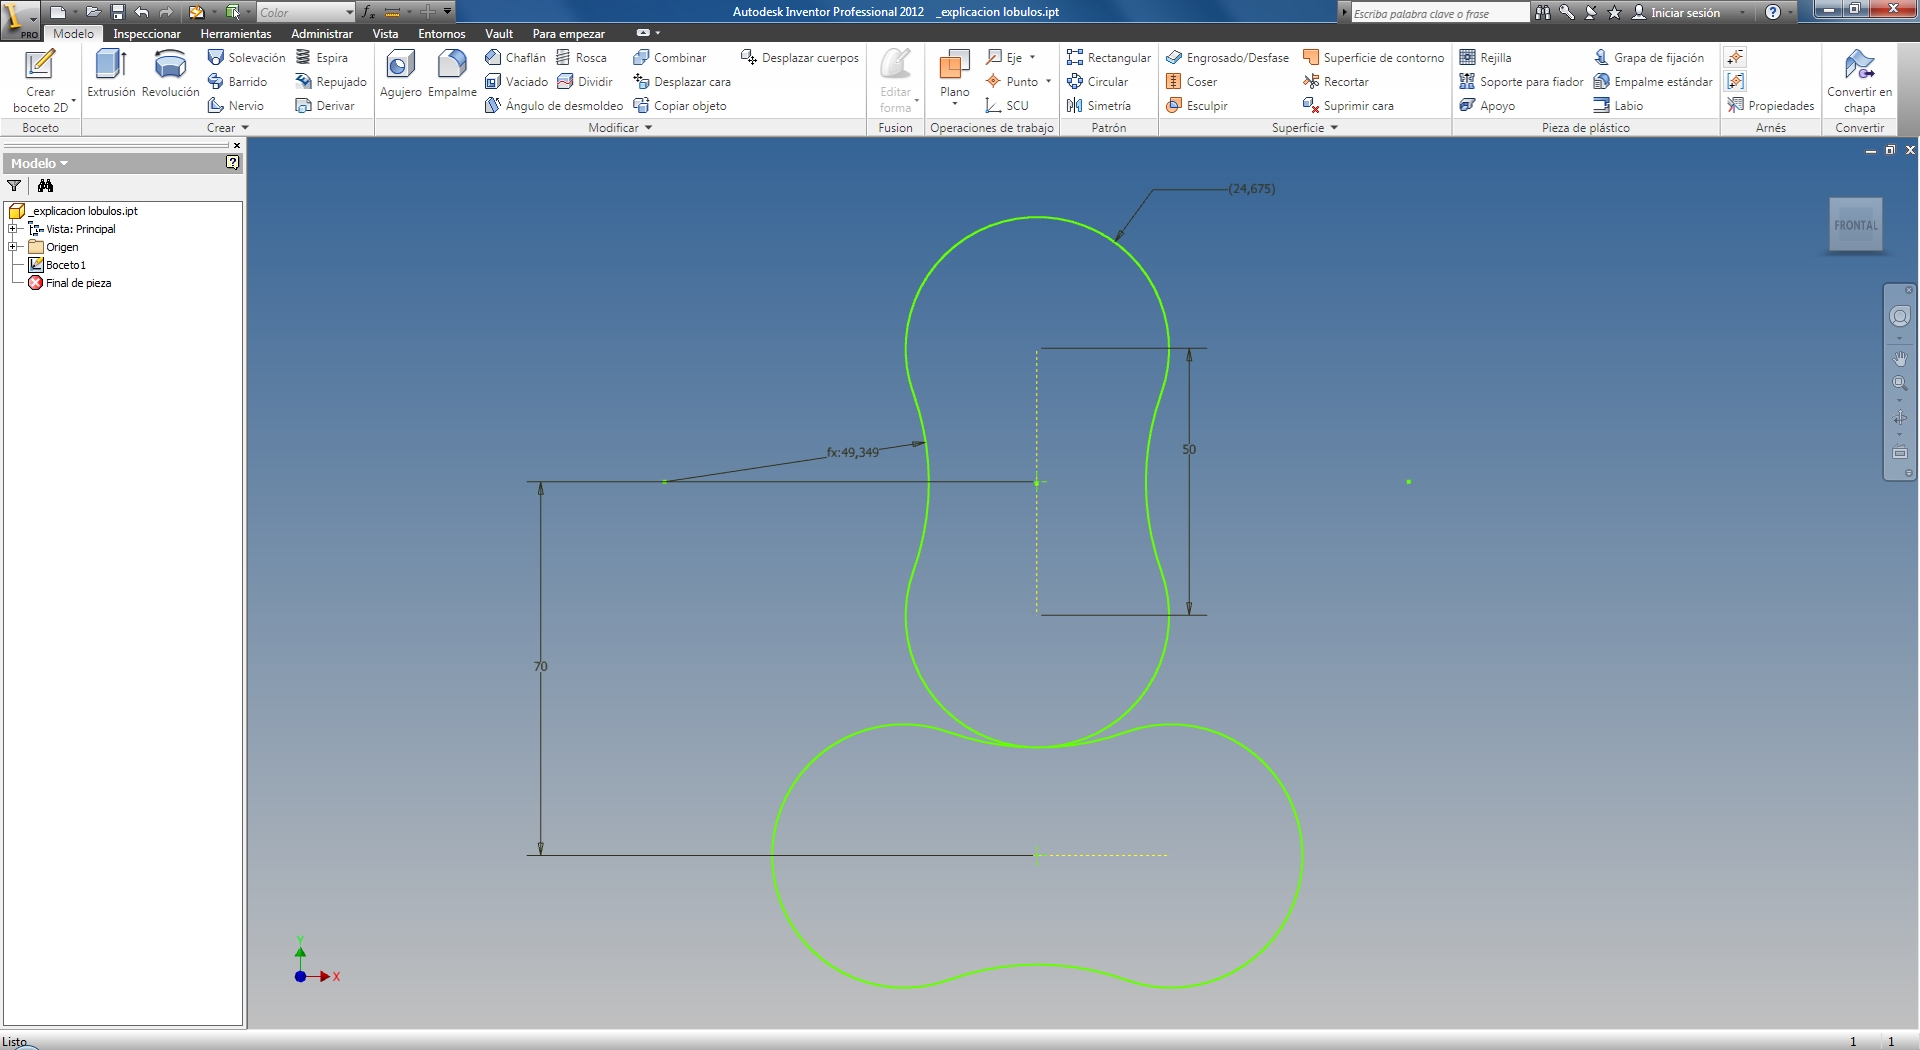Select the Rejilla grill tool
The width and height of the screenshot is (1920, 1050).
pos(1485,57)
